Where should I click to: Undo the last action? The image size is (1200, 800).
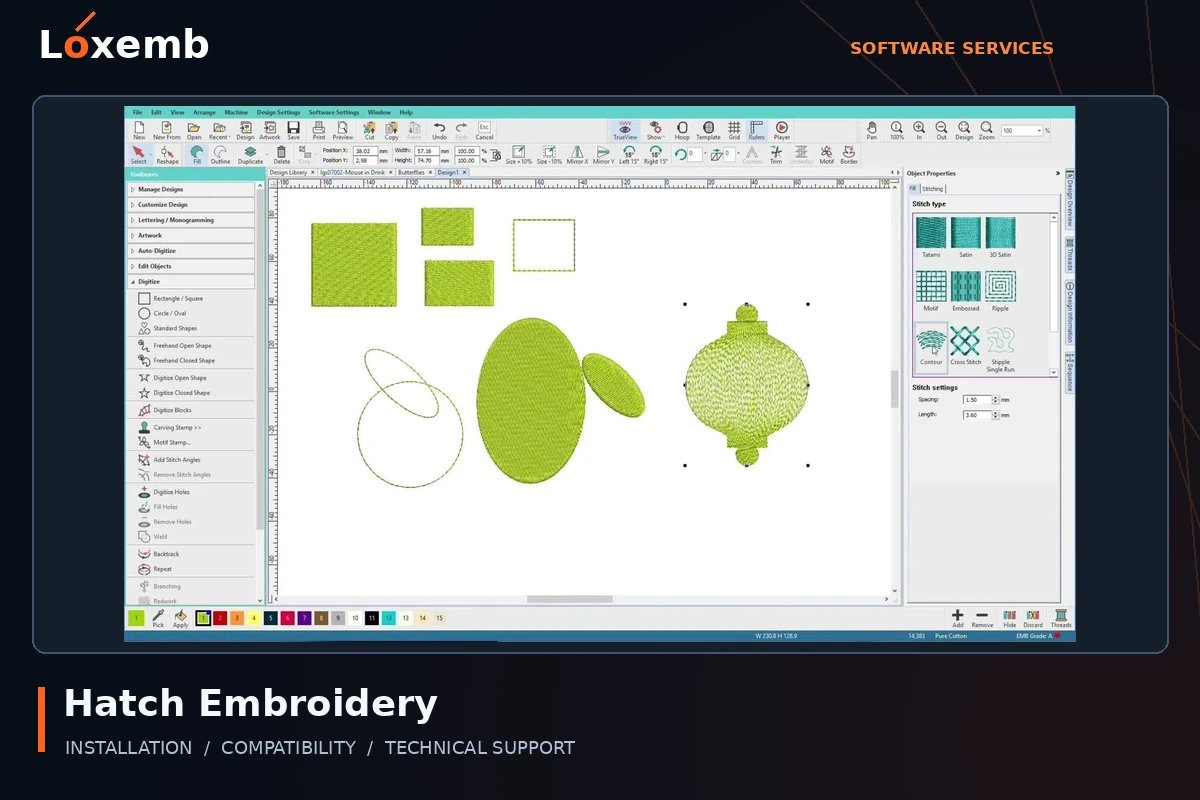439,131
